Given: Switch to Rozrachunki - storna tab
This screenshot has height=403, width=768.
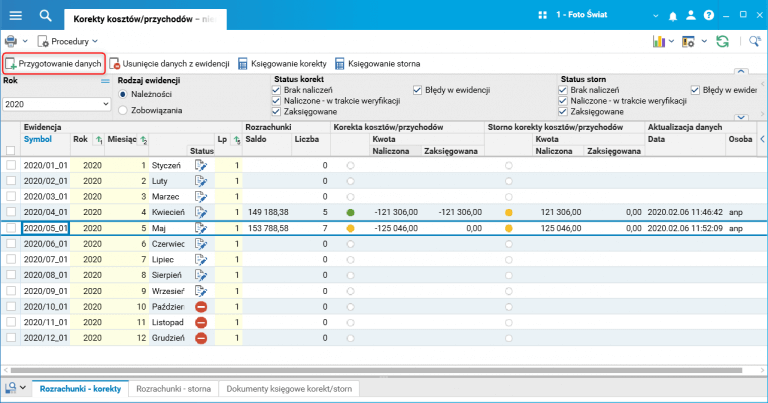Looking at the screenshot, I should point(172,388).
